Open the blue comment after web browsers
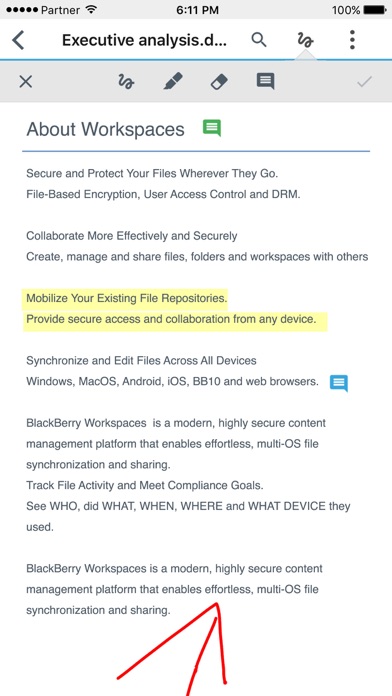 point(339,383)
